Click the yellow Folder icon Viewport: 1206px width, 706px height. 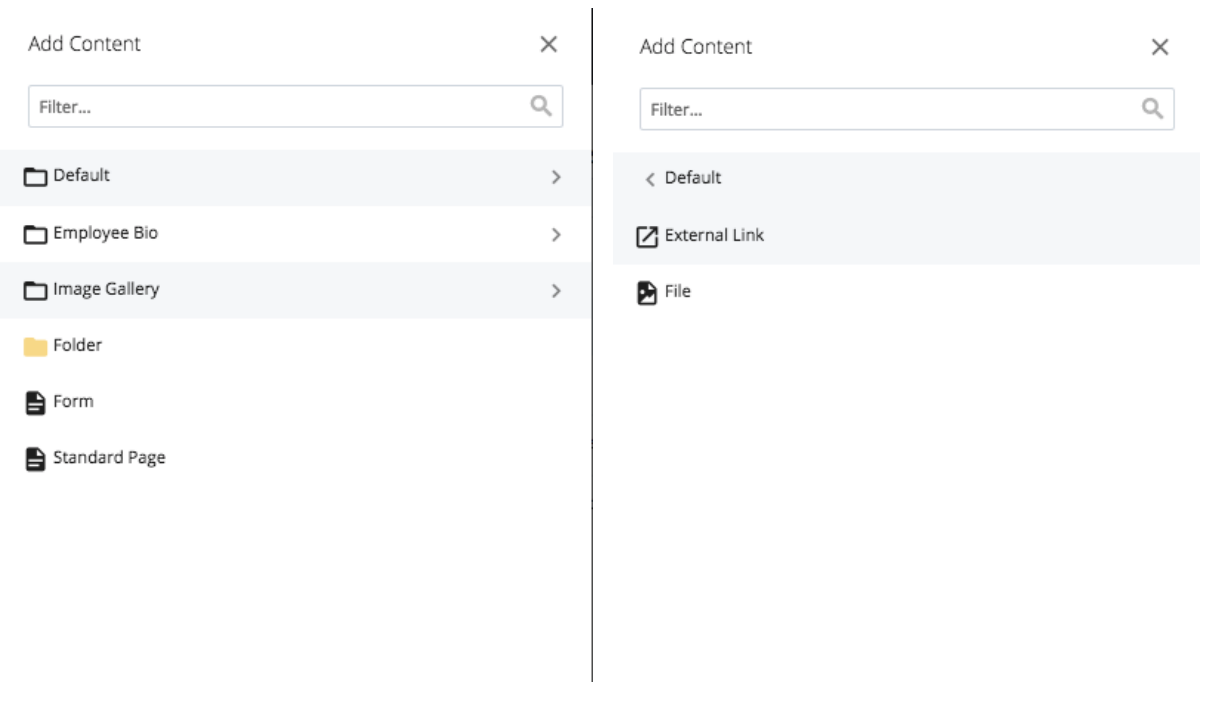point(36,347)
